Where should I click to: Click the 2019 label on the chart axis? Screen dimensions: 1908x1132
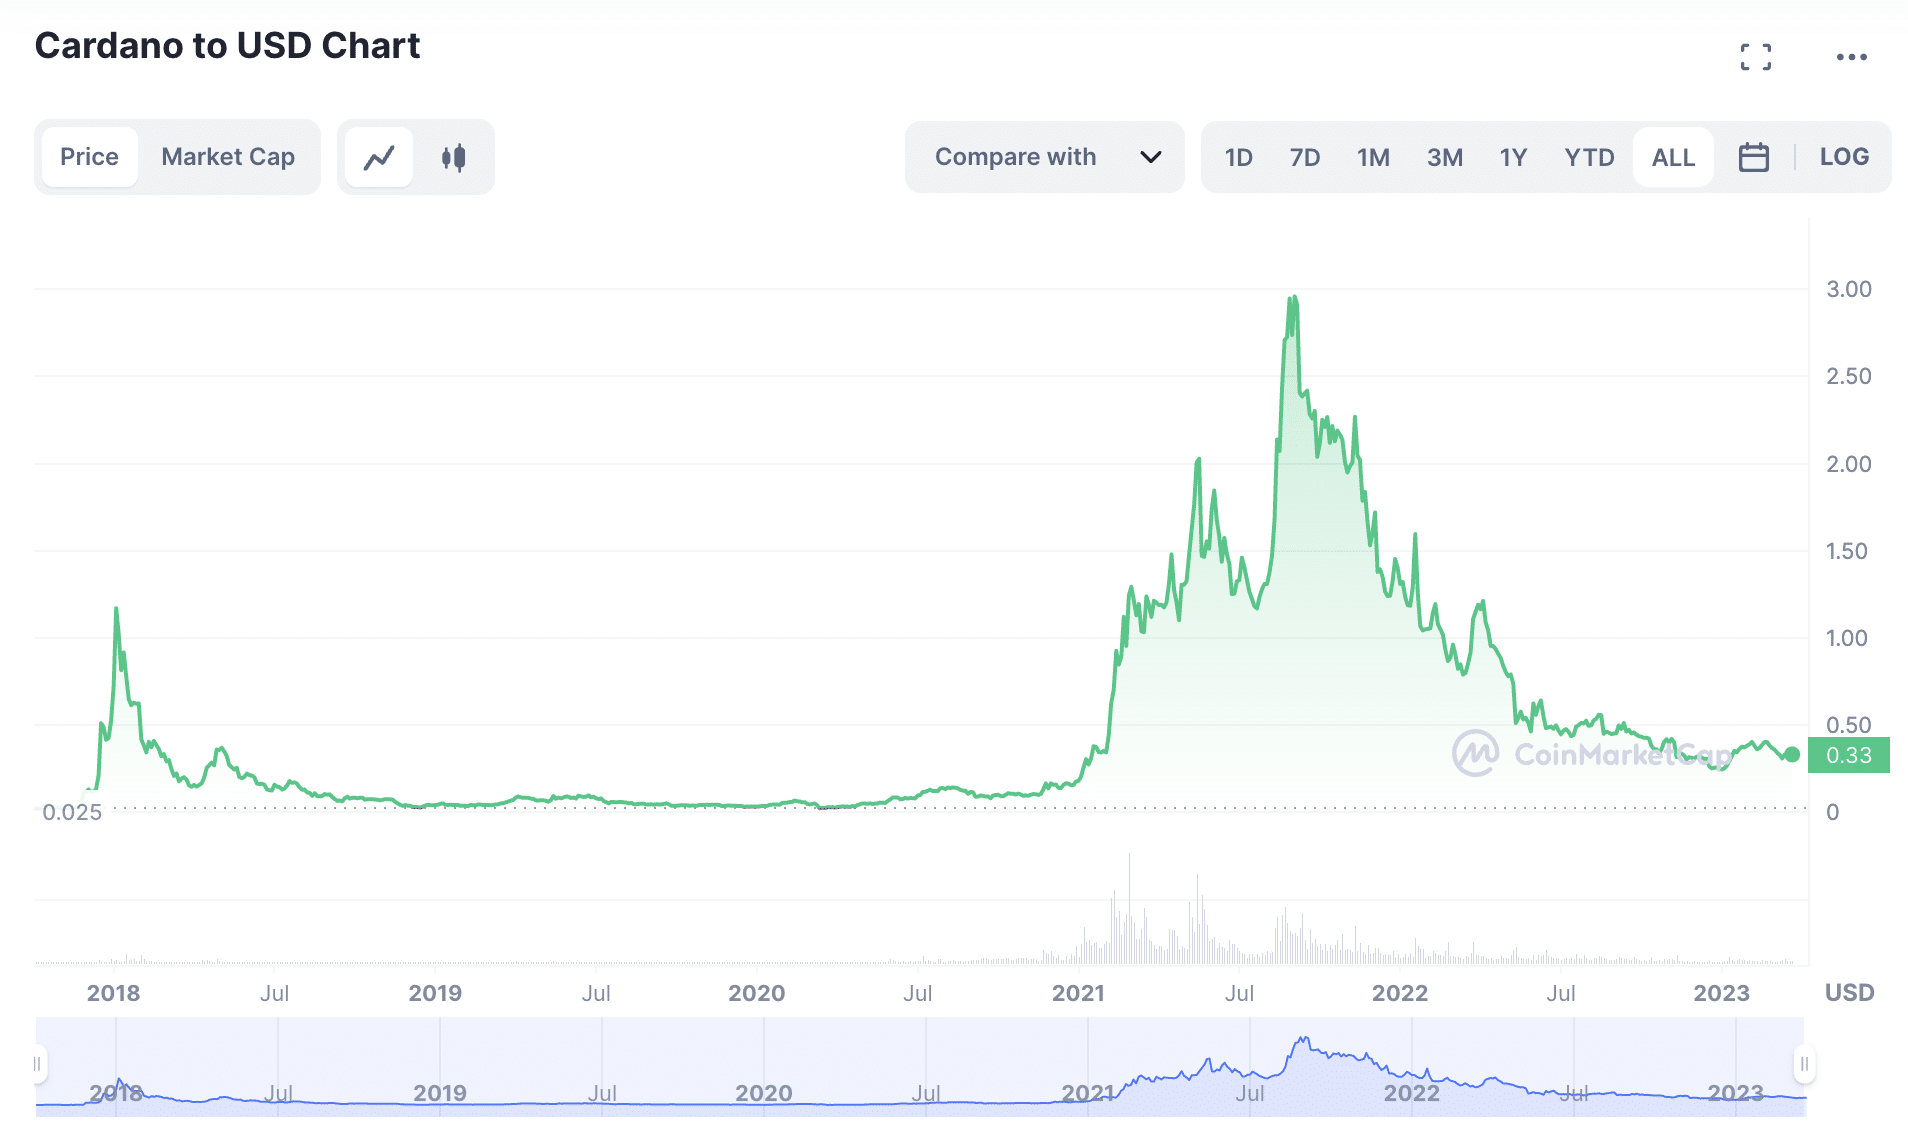(x=435, y=993)
